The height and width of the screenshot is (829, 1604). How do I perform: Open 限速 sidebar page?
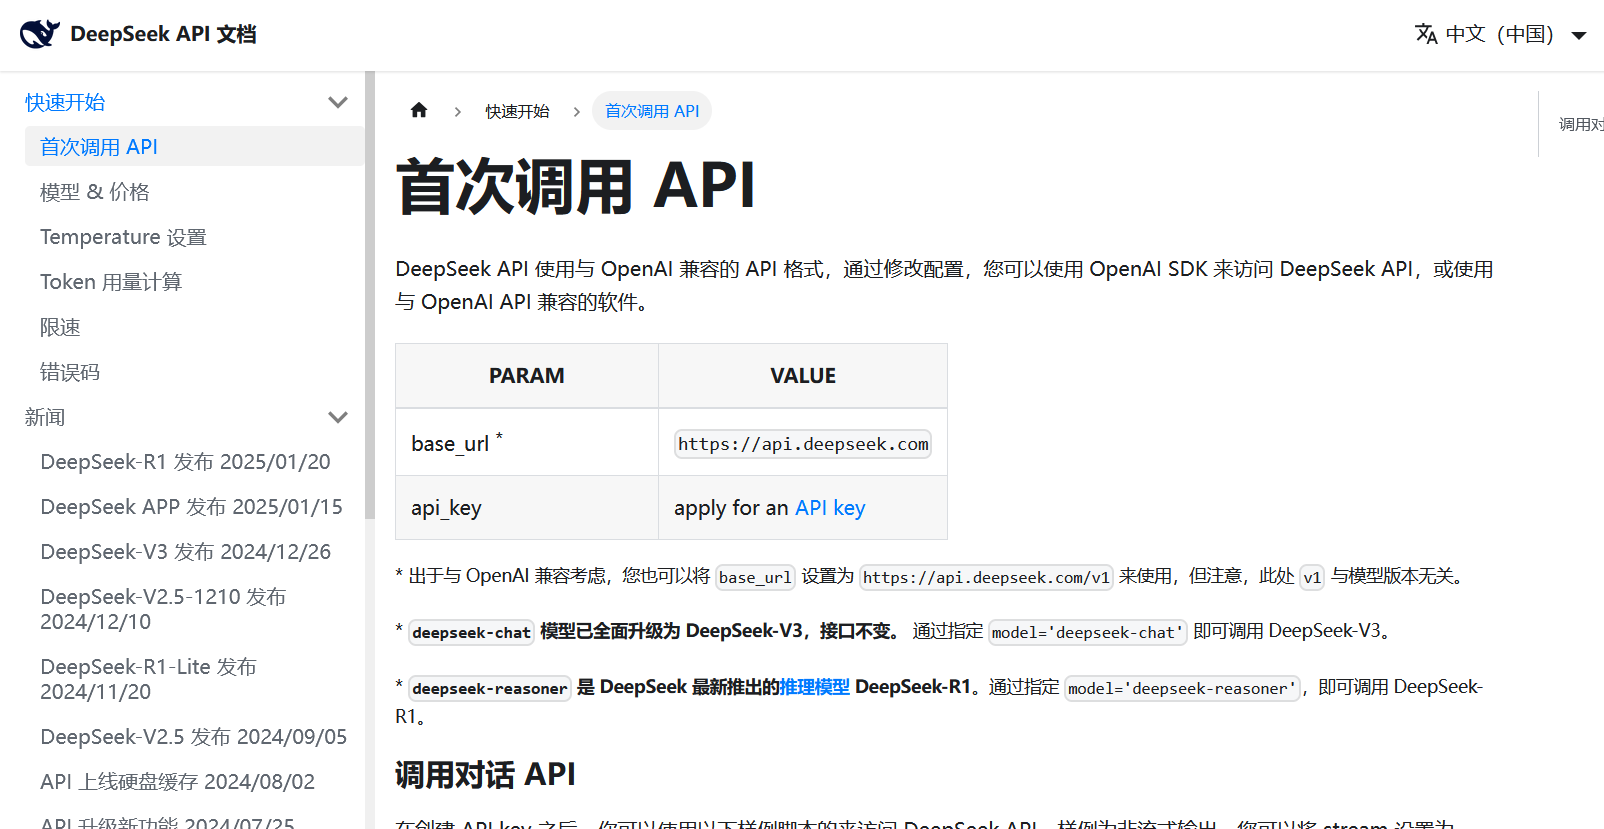[x=60, y=327]
